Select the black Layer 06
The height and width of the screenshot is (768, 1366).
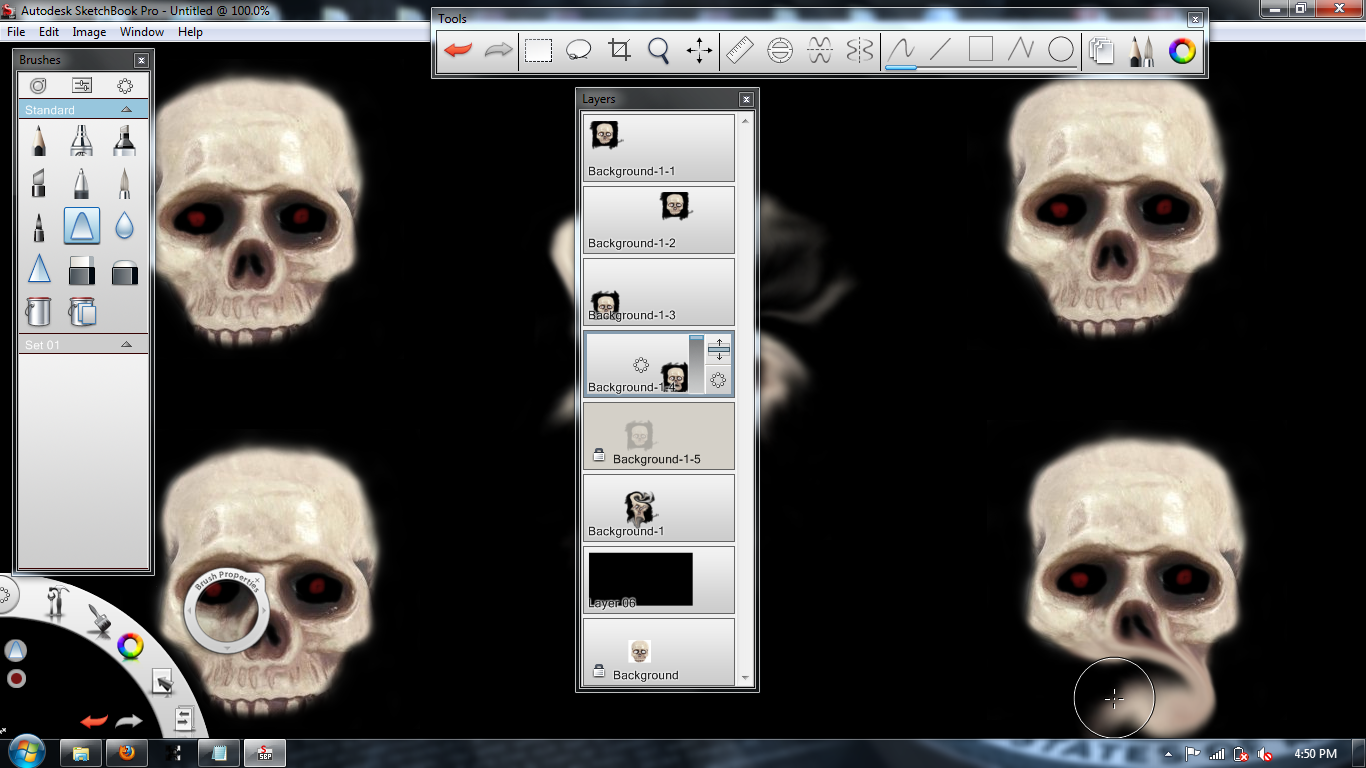(x=659, y=580)
